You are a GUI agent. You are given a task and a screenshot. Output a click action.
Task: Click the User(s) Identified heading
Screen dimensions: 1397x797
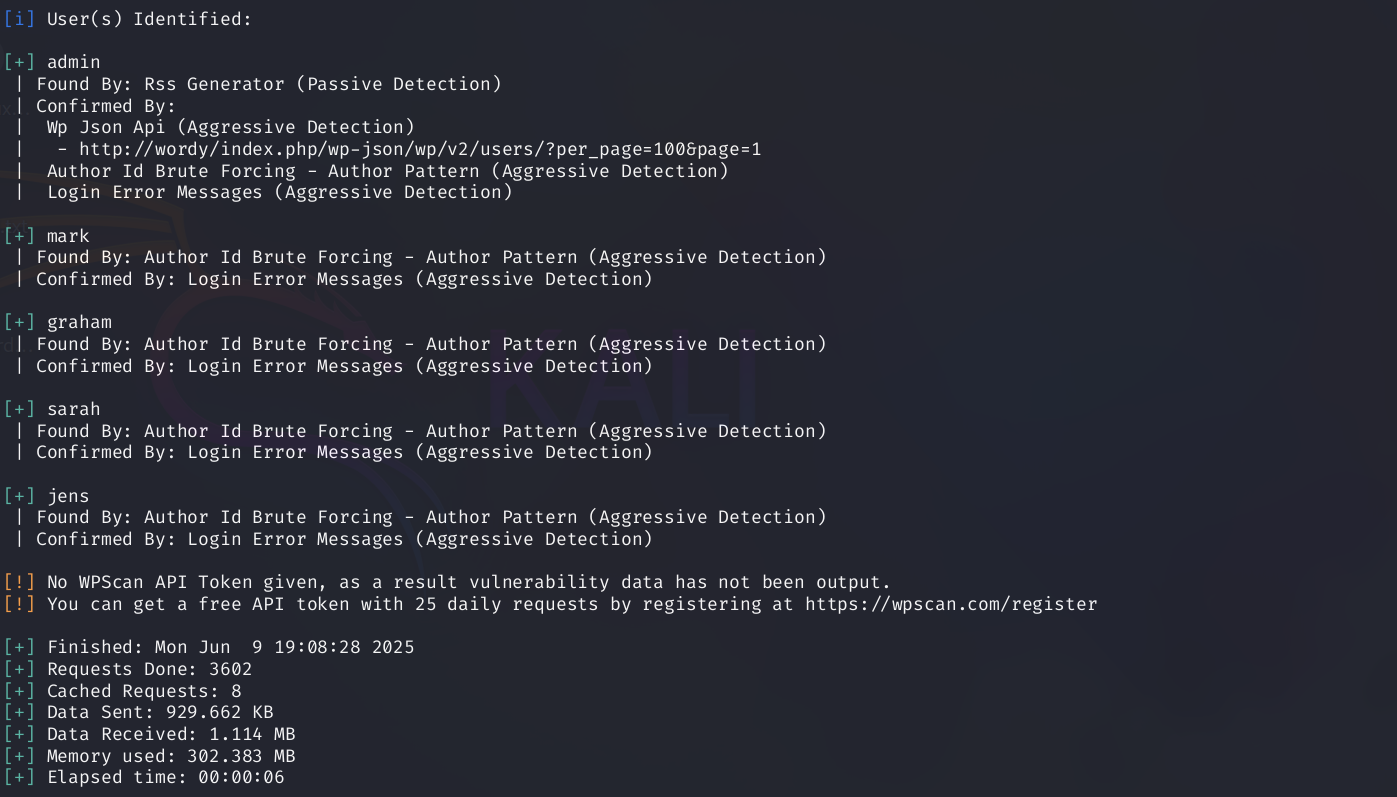tap(149, 19)
